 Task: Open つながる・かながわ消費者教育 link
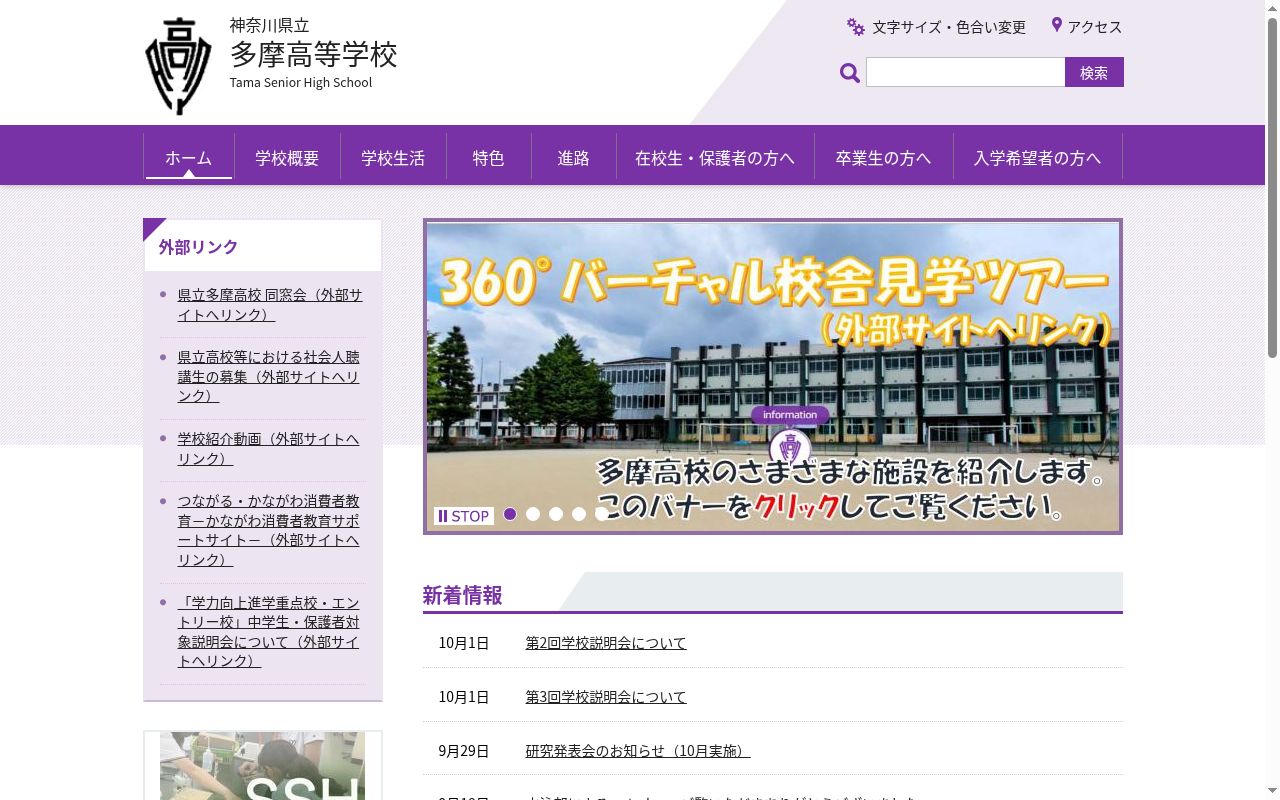pos(268,530)
